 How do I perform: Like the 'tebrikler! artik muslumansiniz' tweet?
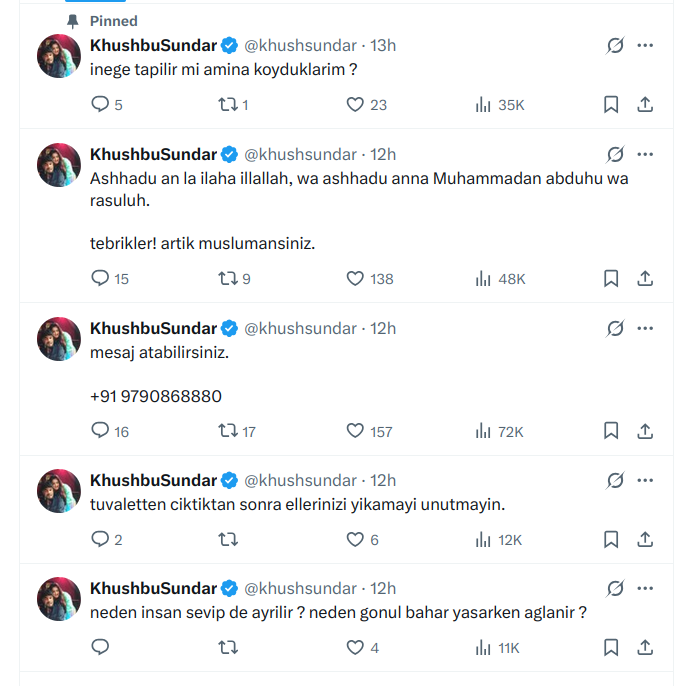[355, 279]
